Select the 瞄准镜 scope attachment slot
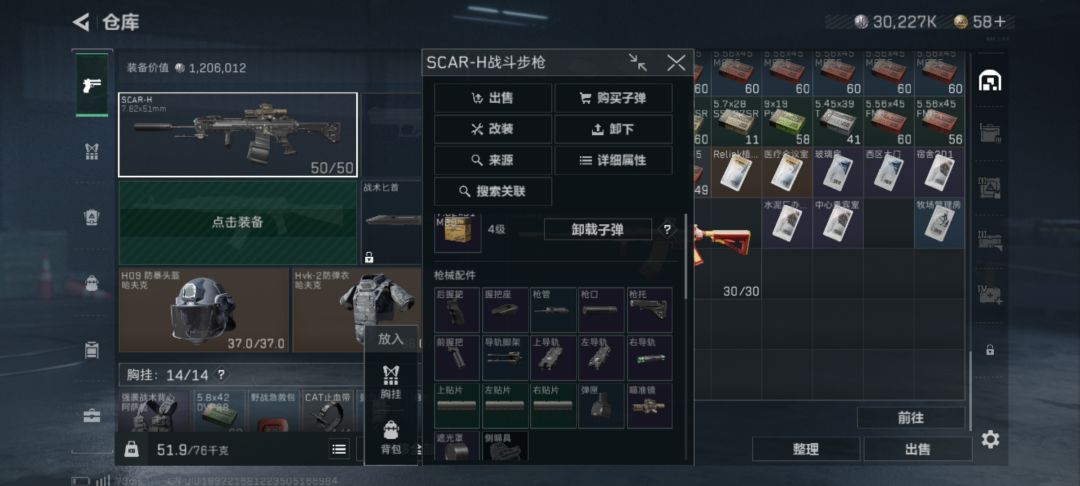The image size is (1080, 486). pyautogui.click(x=650, y=406)
